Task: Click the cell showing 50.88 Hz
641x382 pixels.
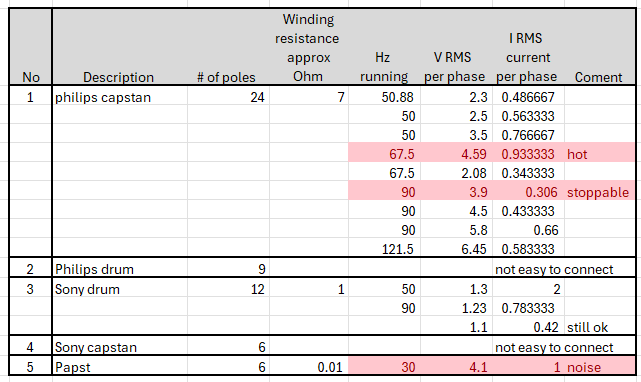Action: pyautogui.click(x=384, y=97)
